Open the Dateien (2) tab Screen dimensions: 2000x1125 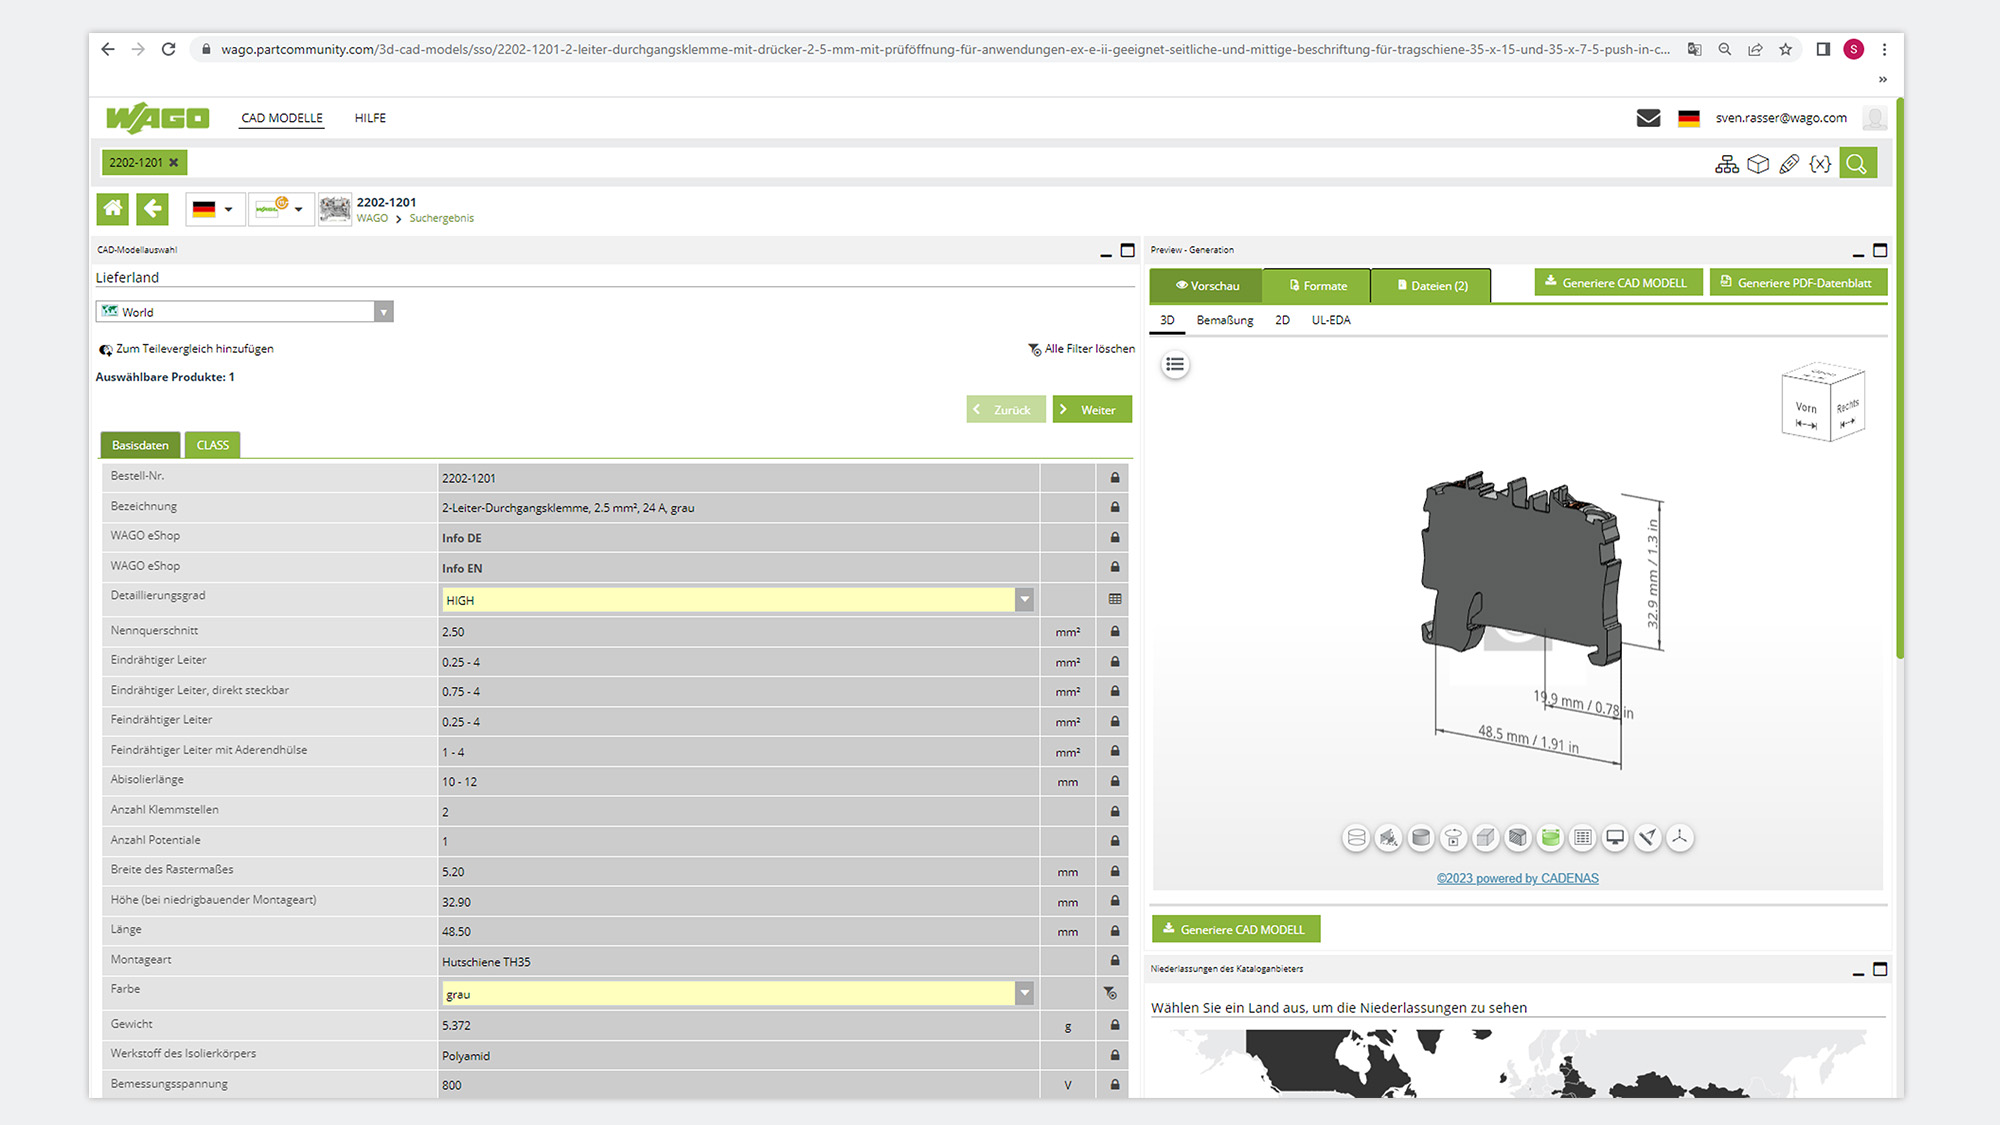1431,285
